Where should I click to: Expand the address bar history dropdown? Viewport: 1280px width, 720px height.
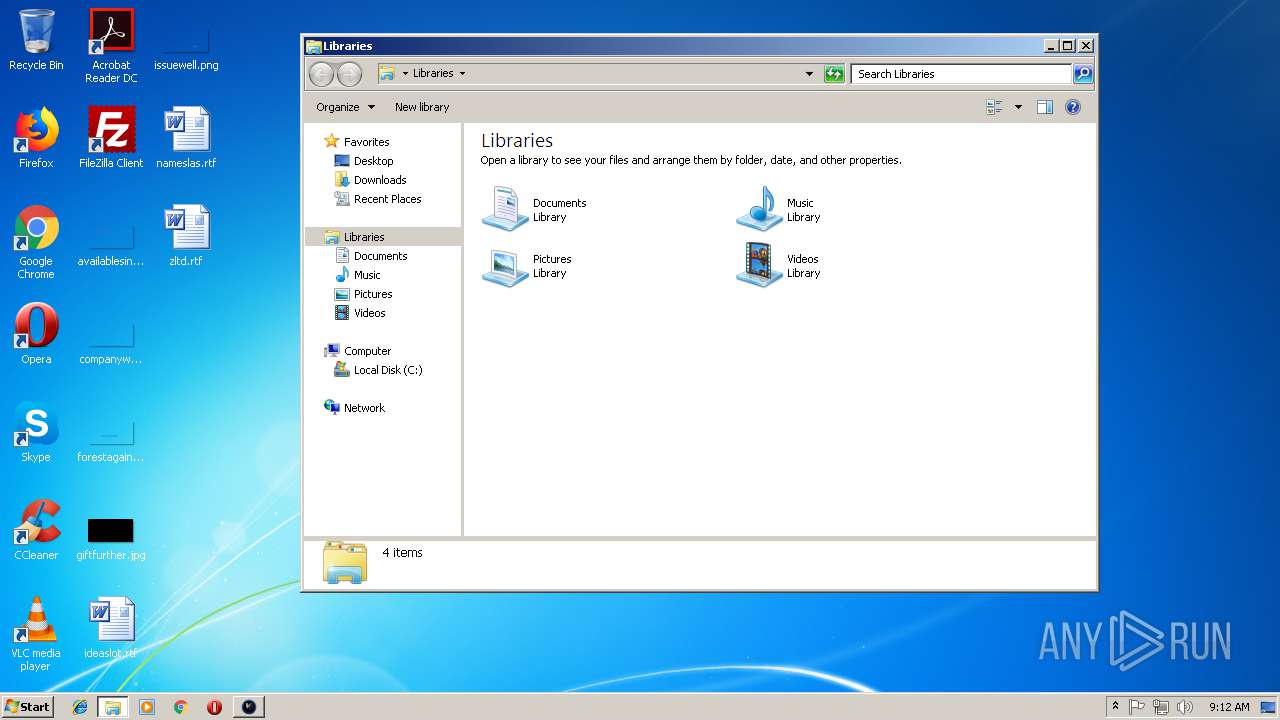tap(809, 73)
